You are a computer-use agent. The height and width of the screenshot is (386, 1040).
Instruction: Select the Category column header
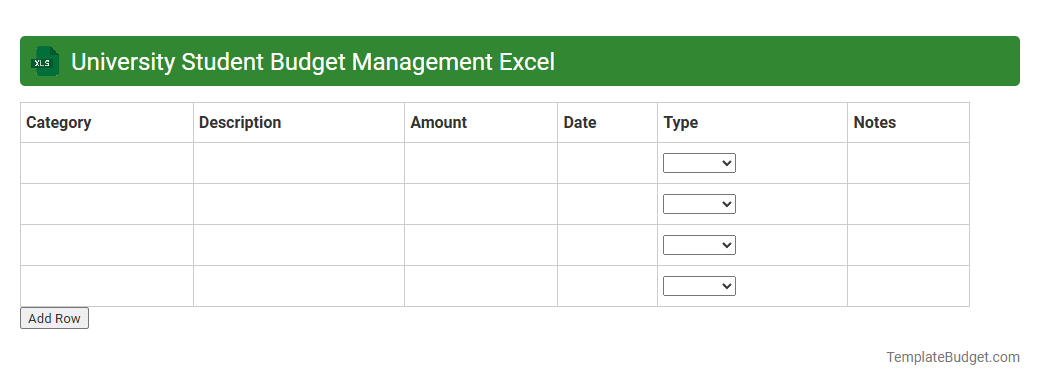107,123
